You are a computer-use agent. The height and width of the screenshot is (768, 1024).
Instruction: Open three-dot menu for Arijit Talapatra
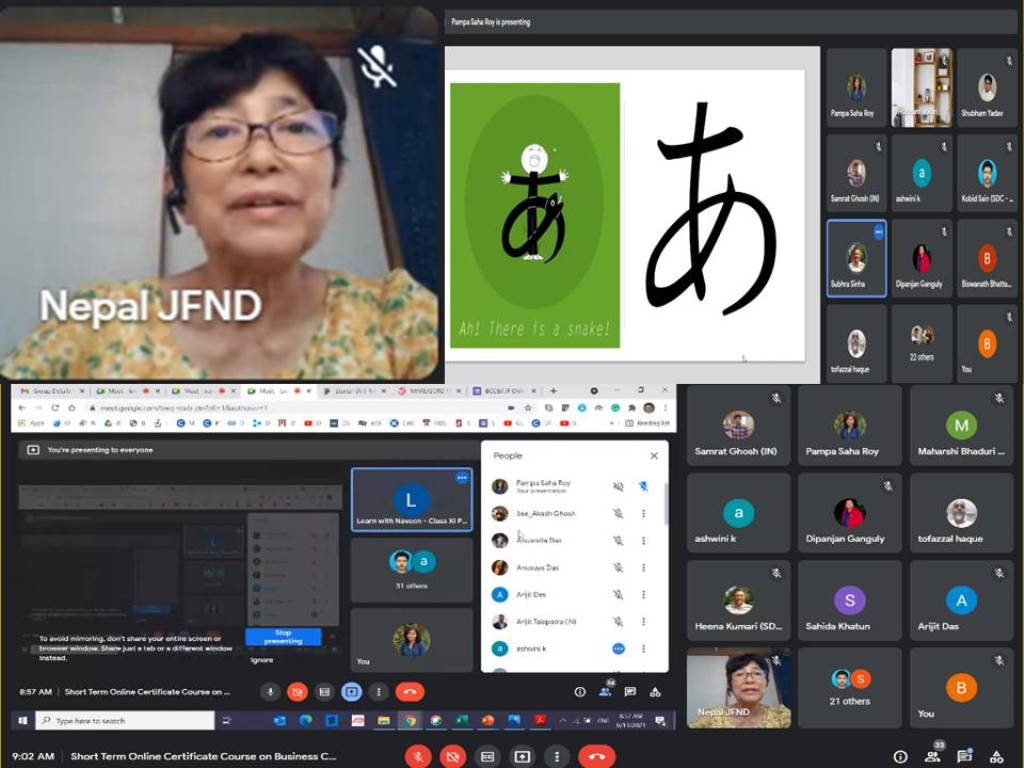click(643, 622)
